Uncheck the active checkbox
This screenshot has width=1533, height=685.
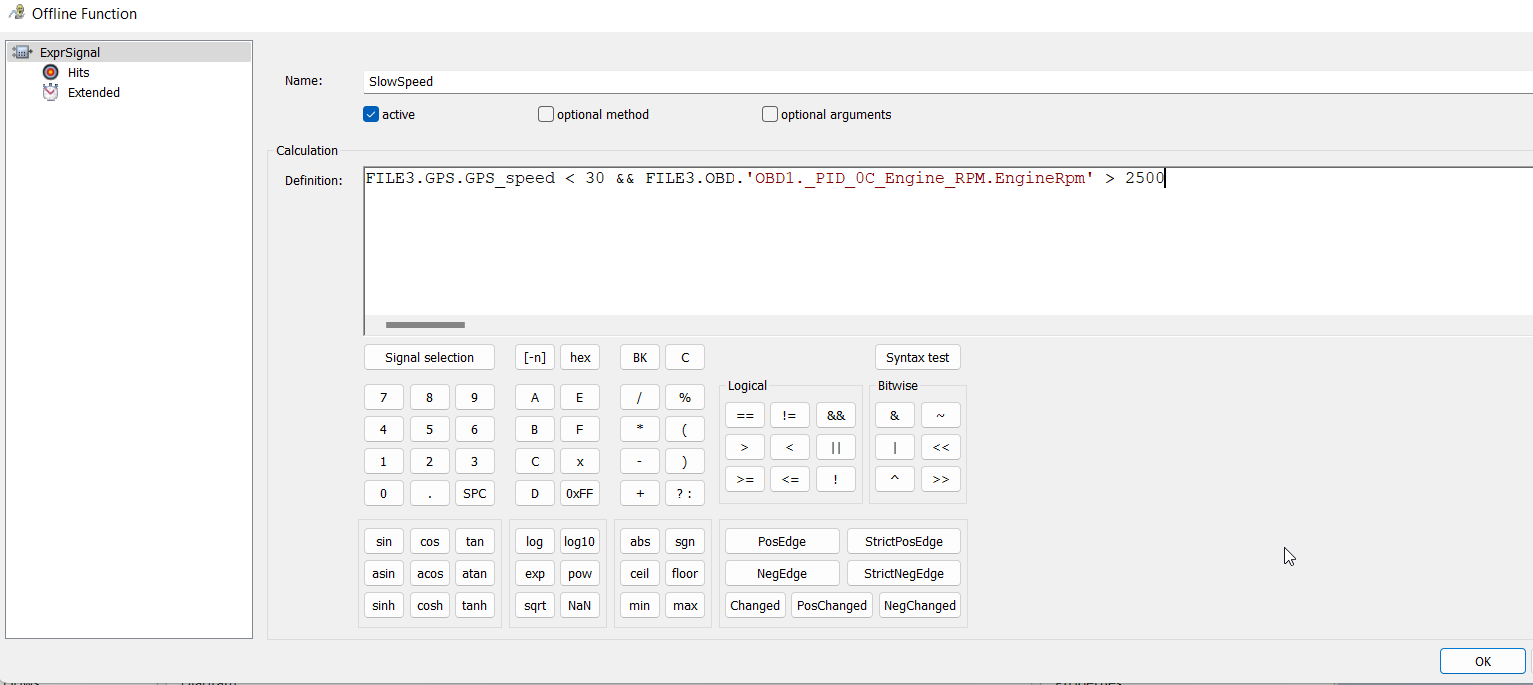coord(371,114)
